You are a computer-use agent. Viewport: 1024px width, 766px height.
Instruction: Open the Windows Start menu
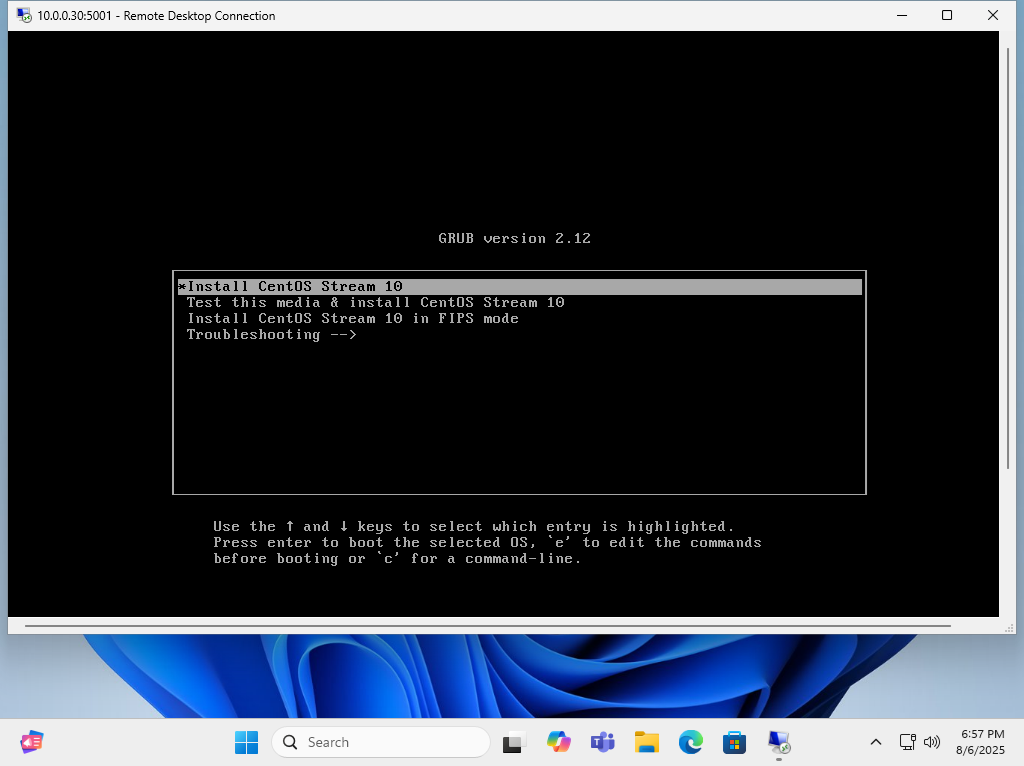tap(246, 742)
